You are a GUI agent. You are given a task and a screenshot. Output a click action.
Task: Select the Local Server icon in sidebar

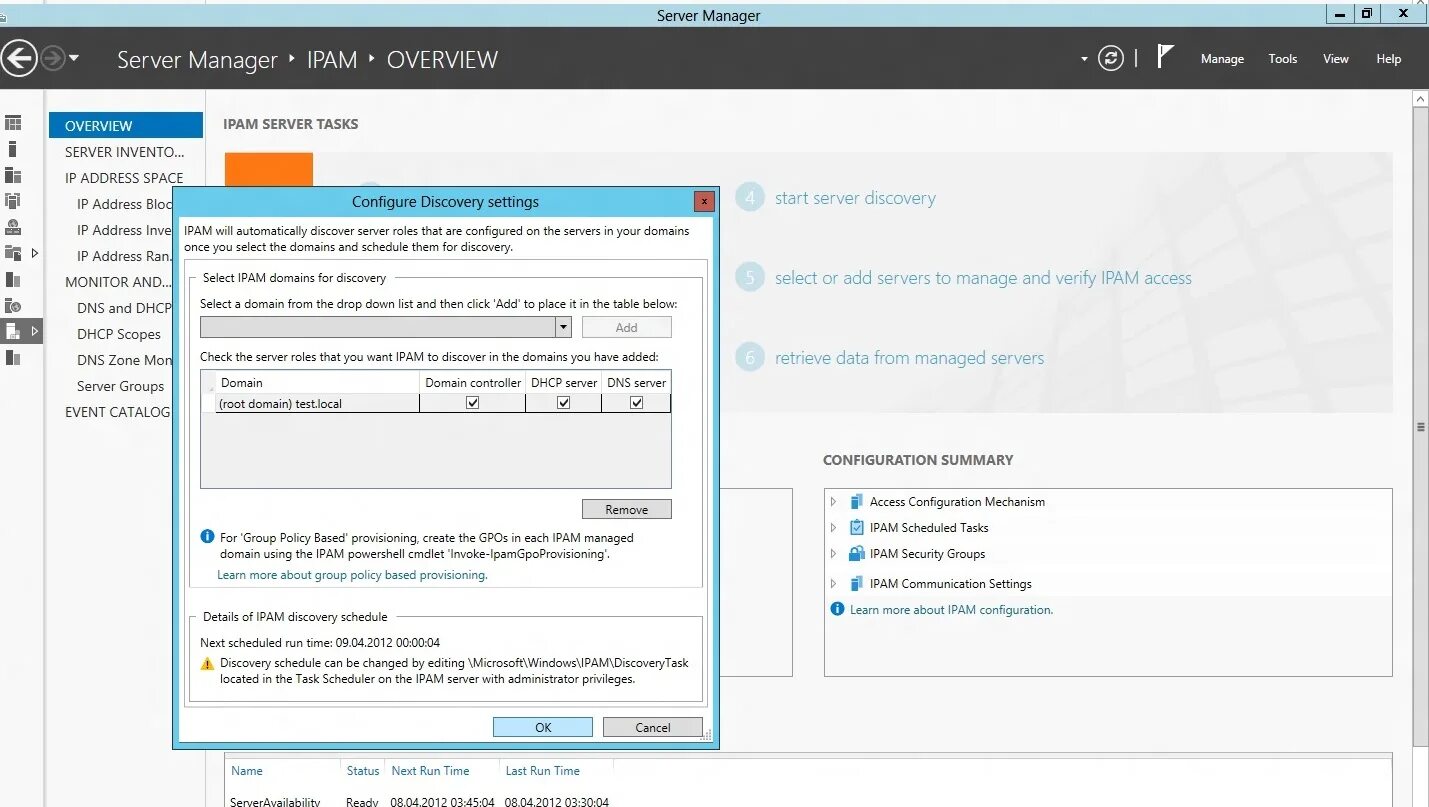coord(13,149)
